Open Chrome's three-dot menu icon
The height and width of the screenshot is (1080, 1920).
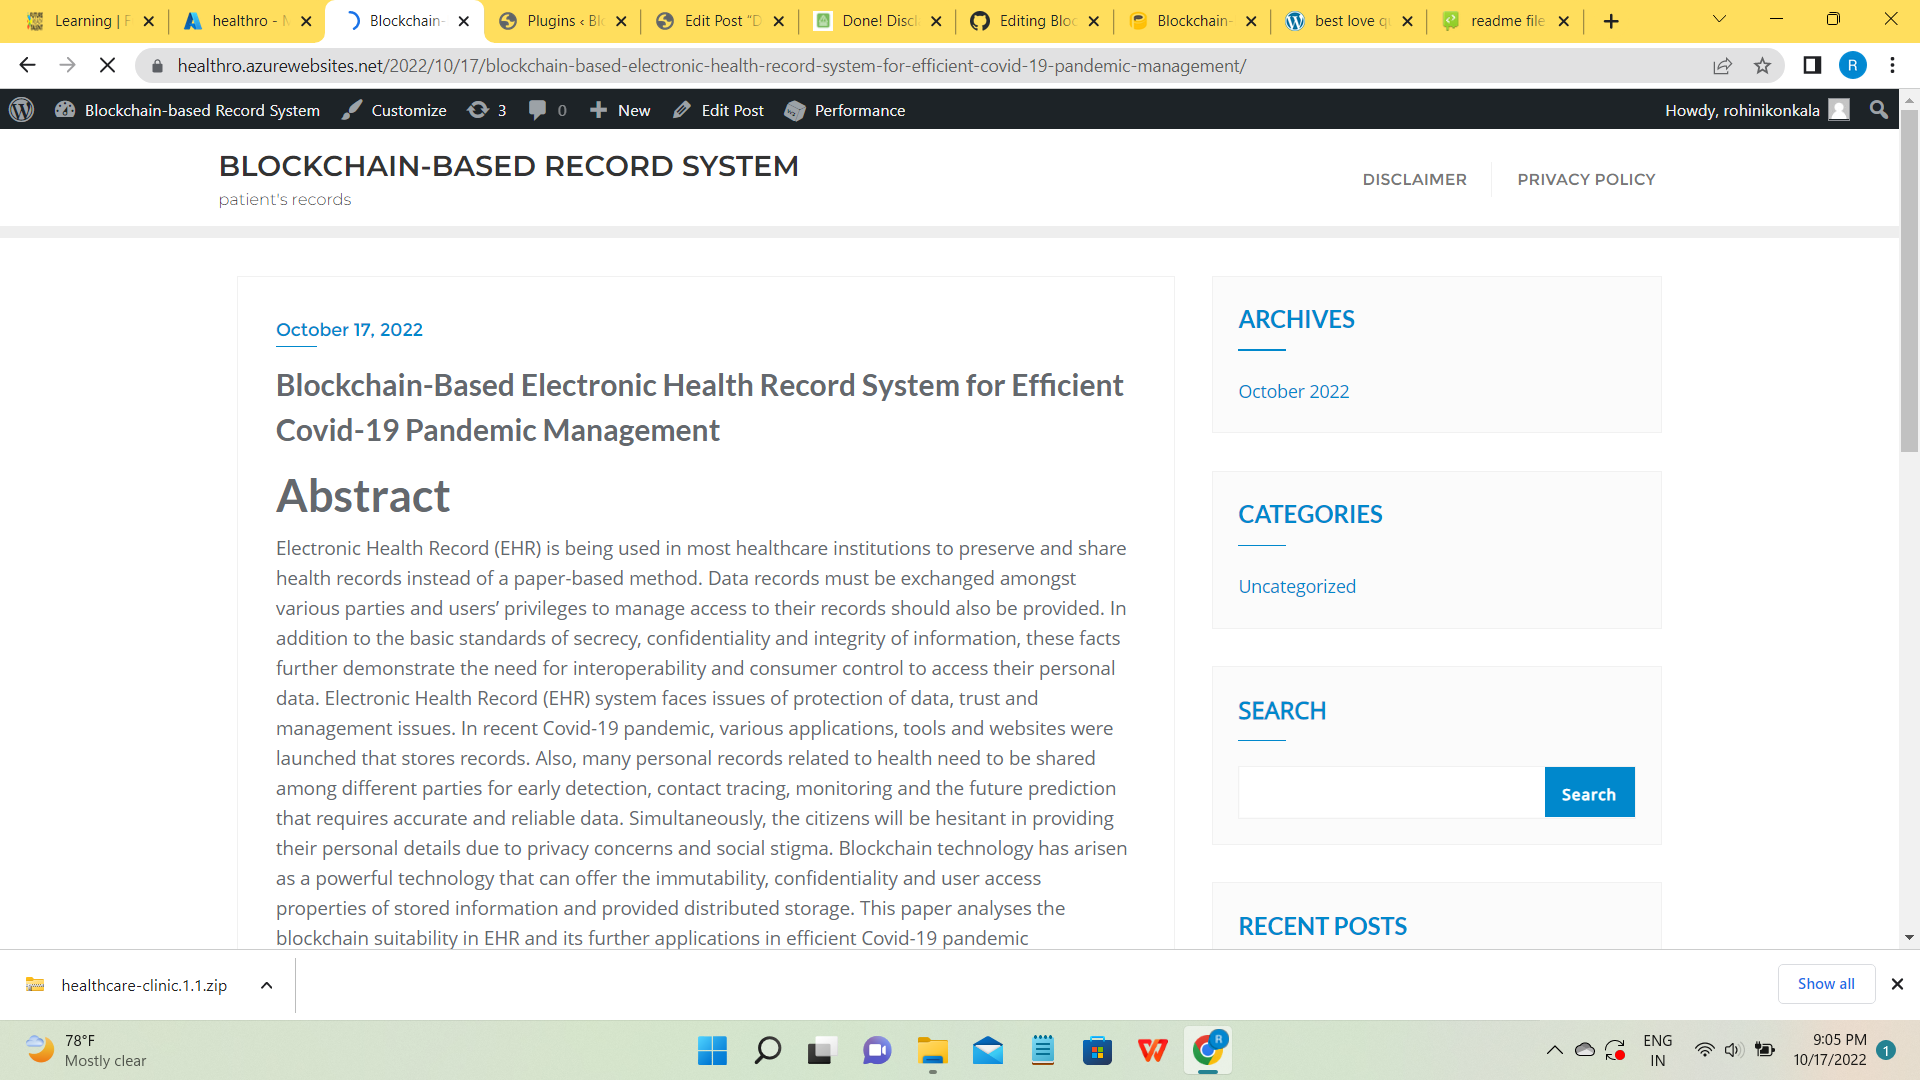tap(1892, 66)
